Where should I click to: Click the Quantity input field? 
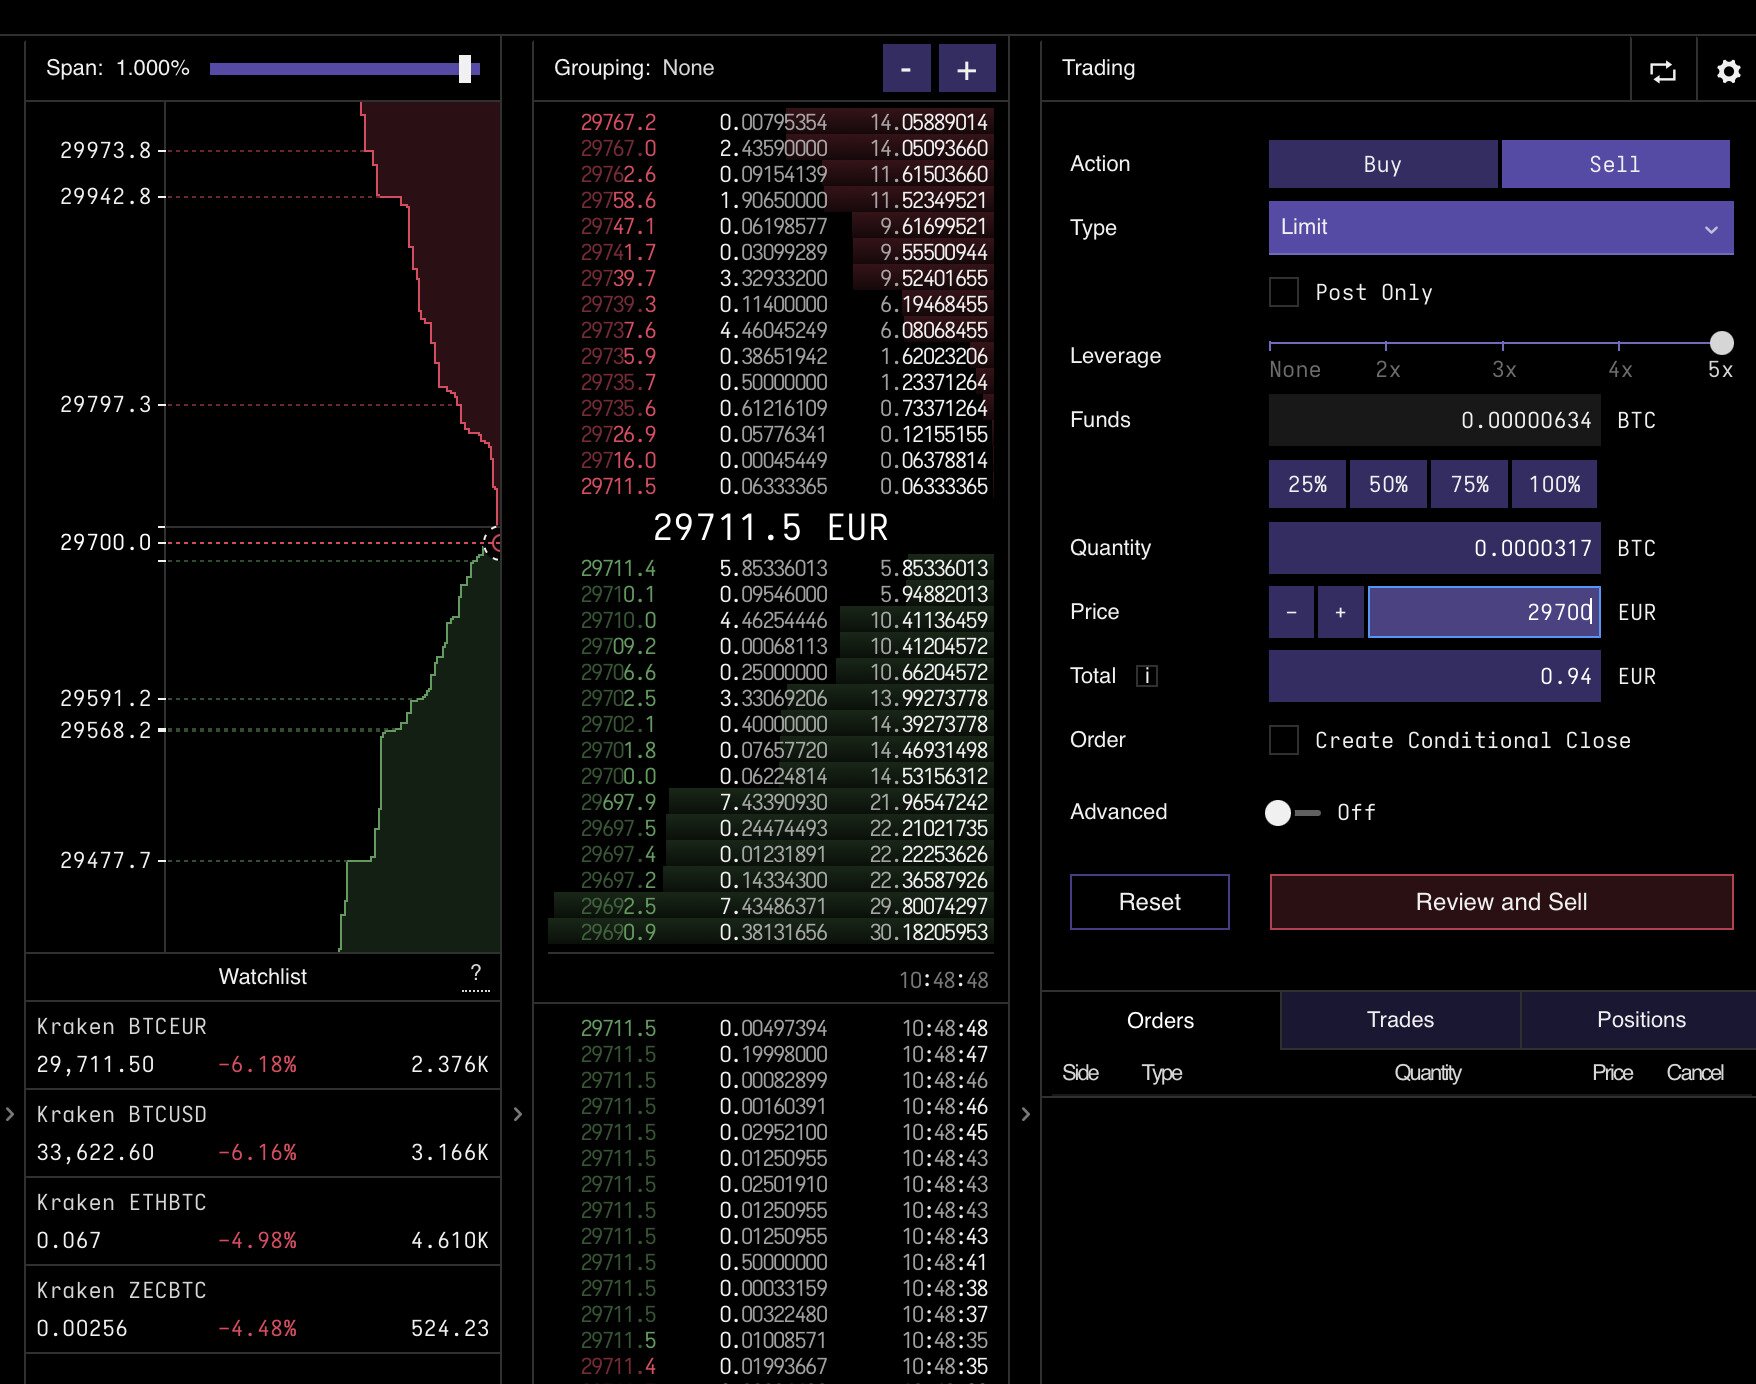[x=1434, y=548]
